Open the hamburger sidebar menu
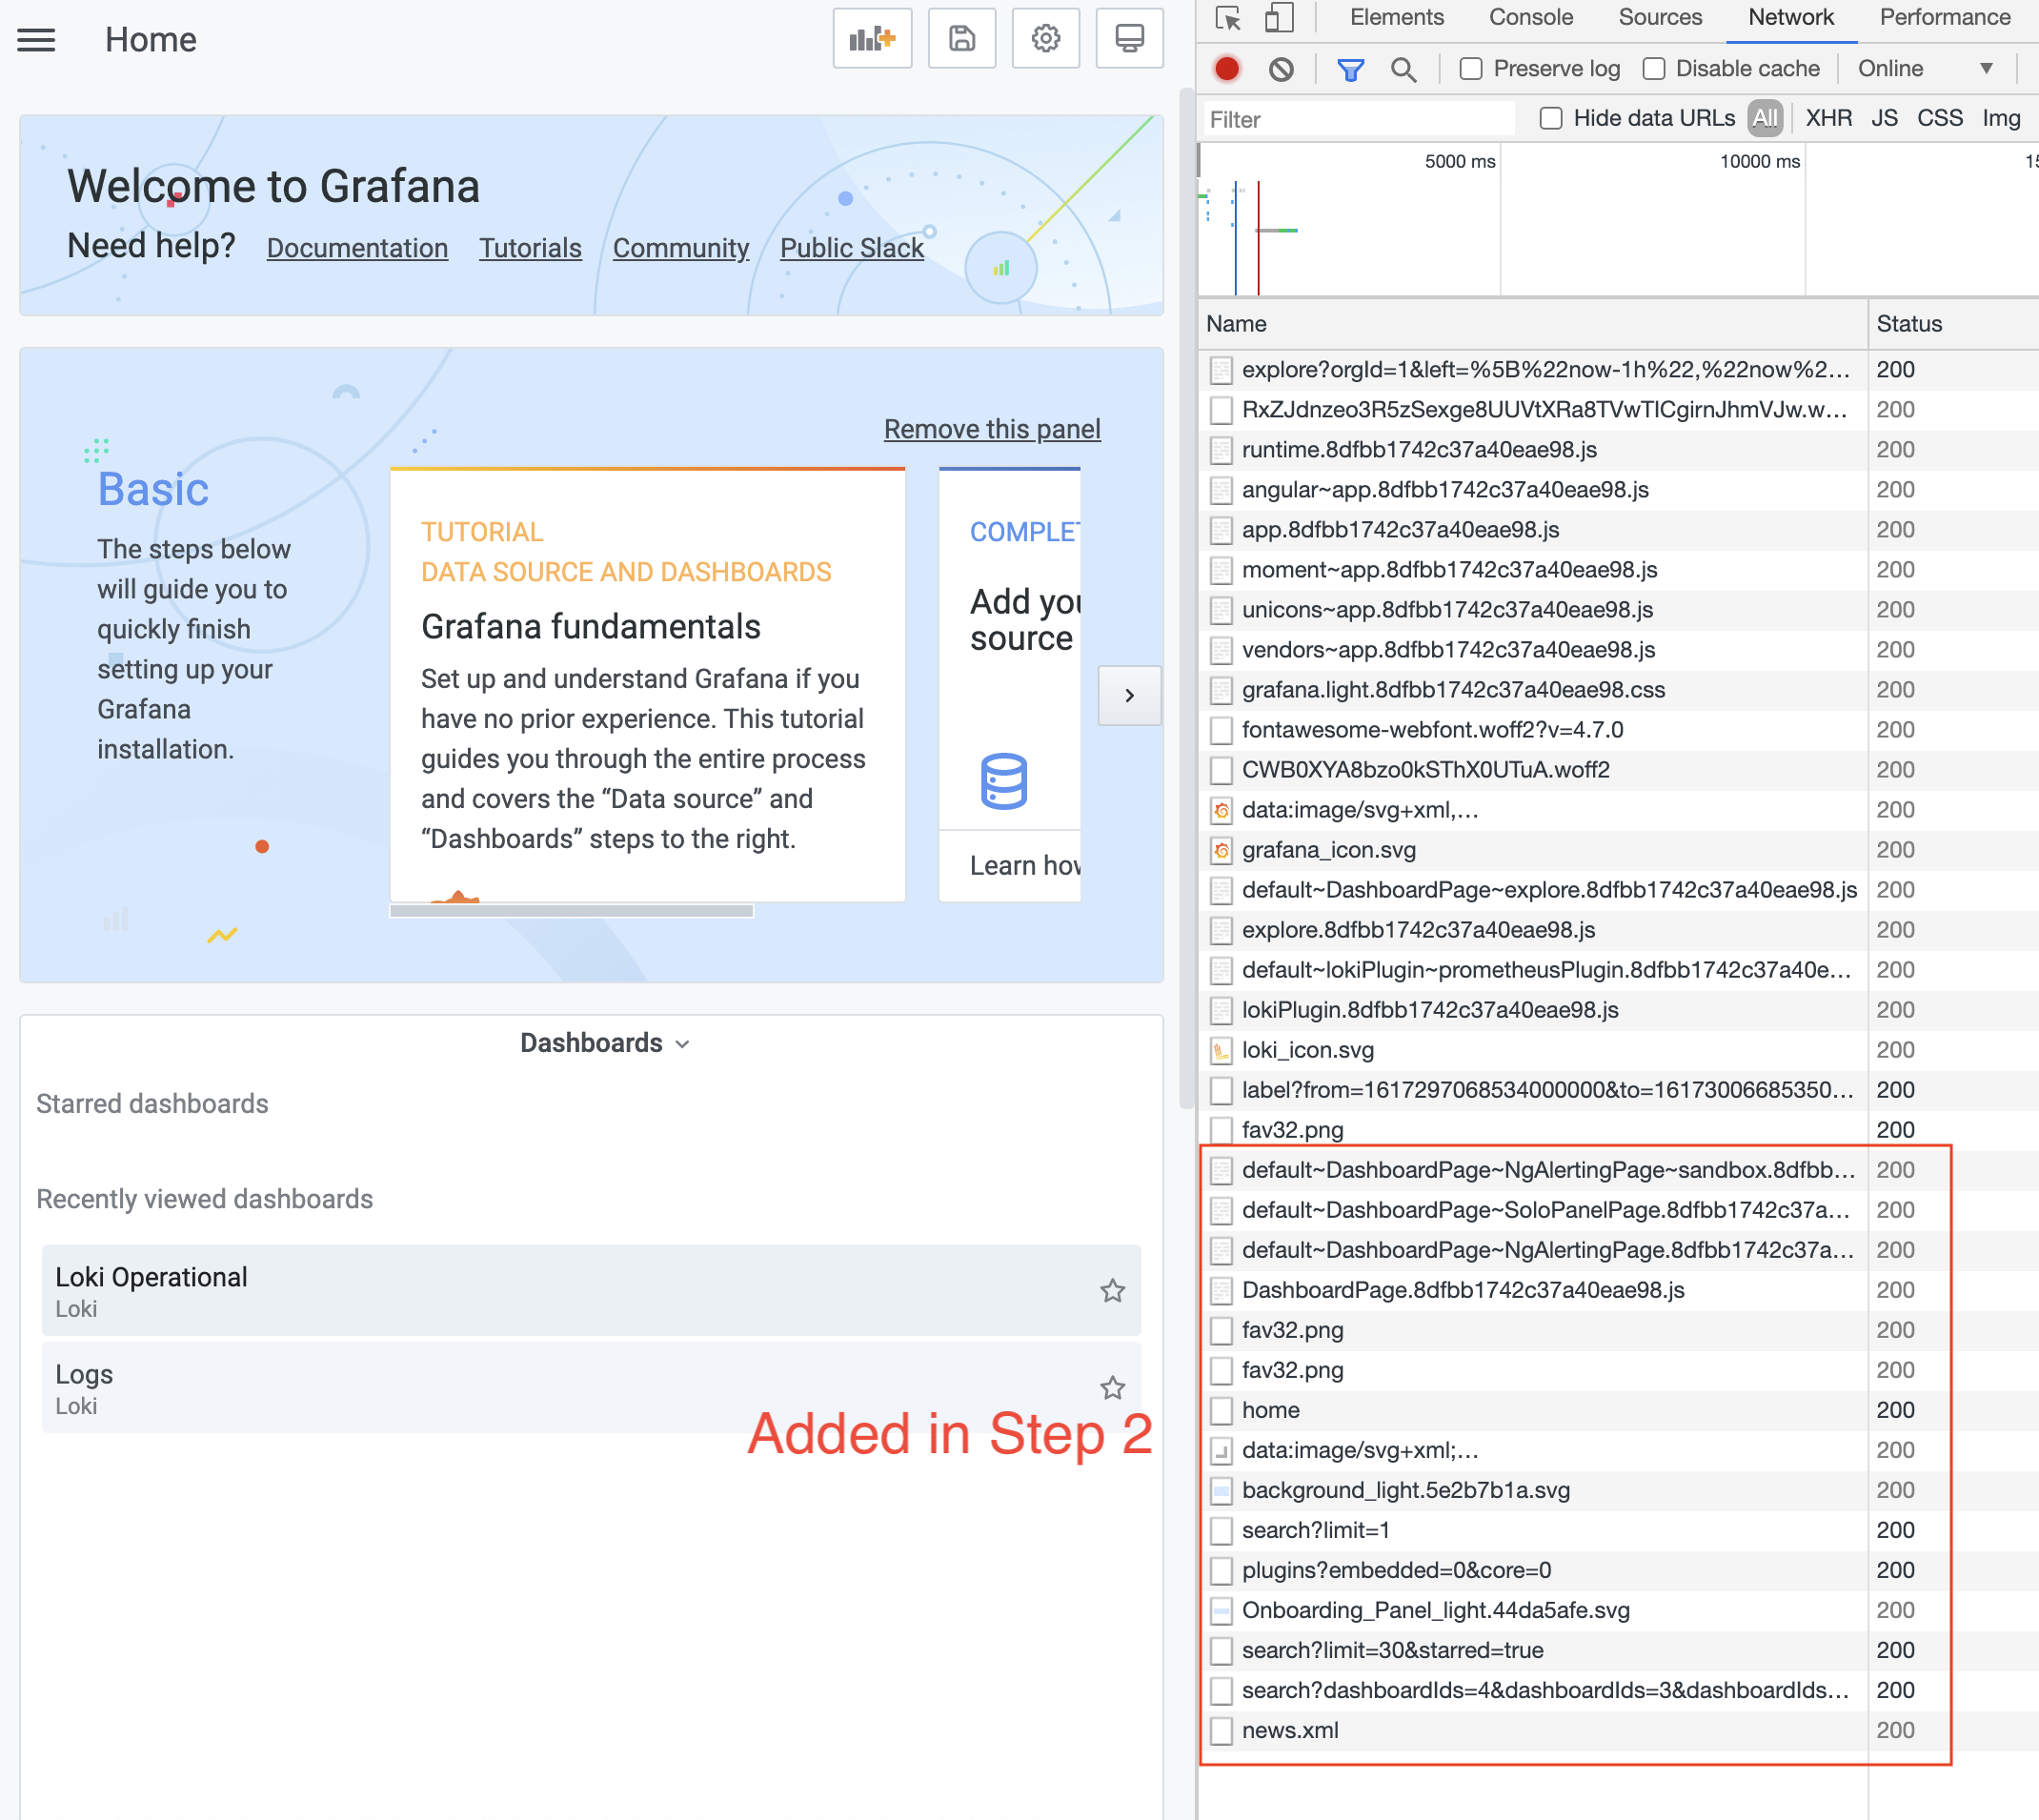2039x1820 pixels. [36, 40]
